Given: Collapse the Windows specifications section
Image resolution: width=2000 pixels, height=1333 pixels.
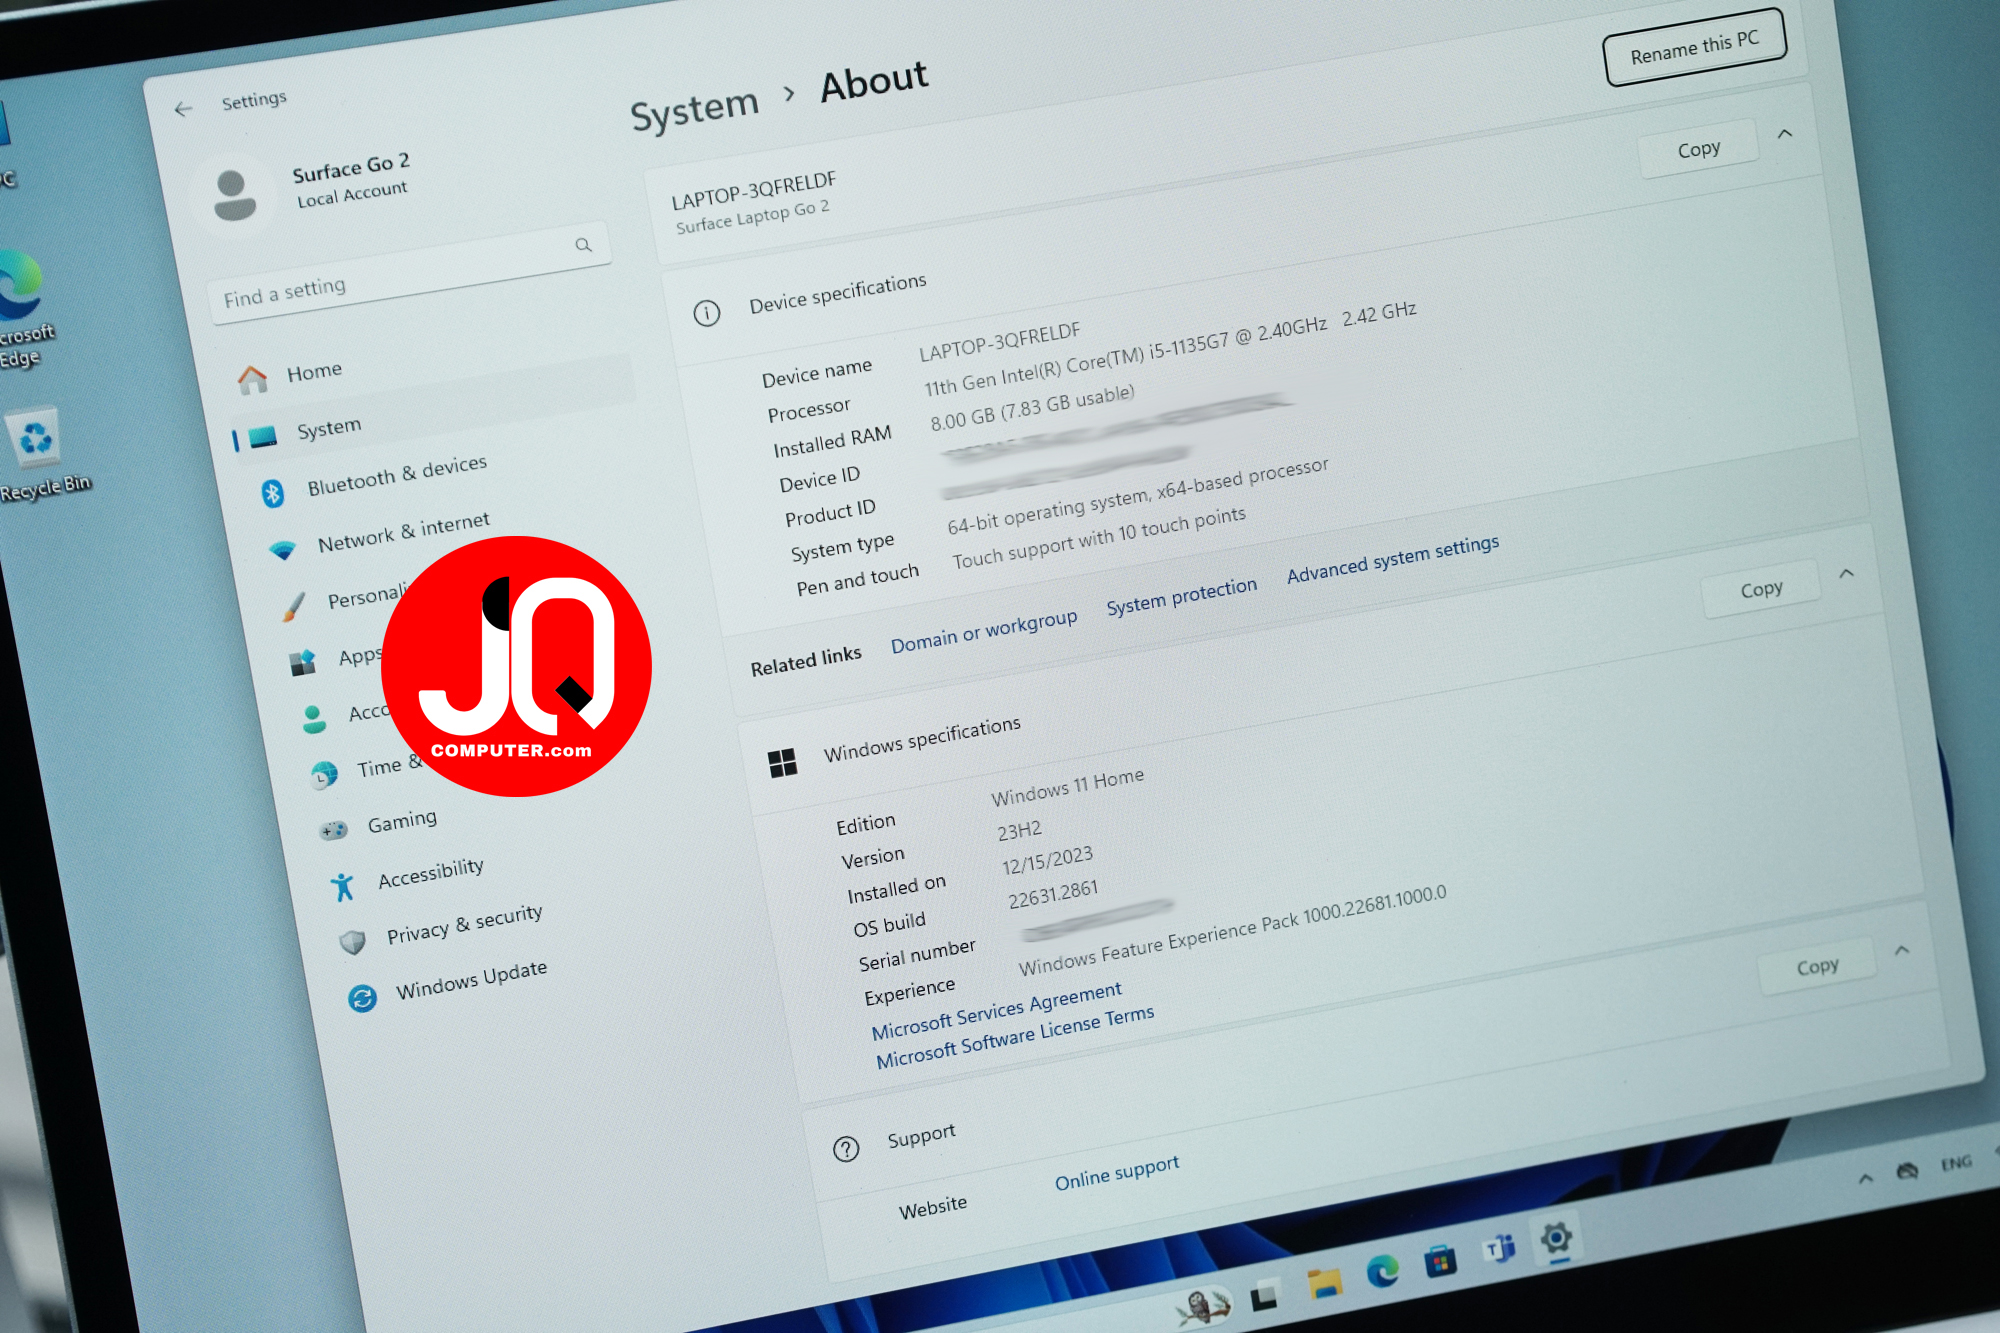Looking at the screenshot, I should (1847, 574).
